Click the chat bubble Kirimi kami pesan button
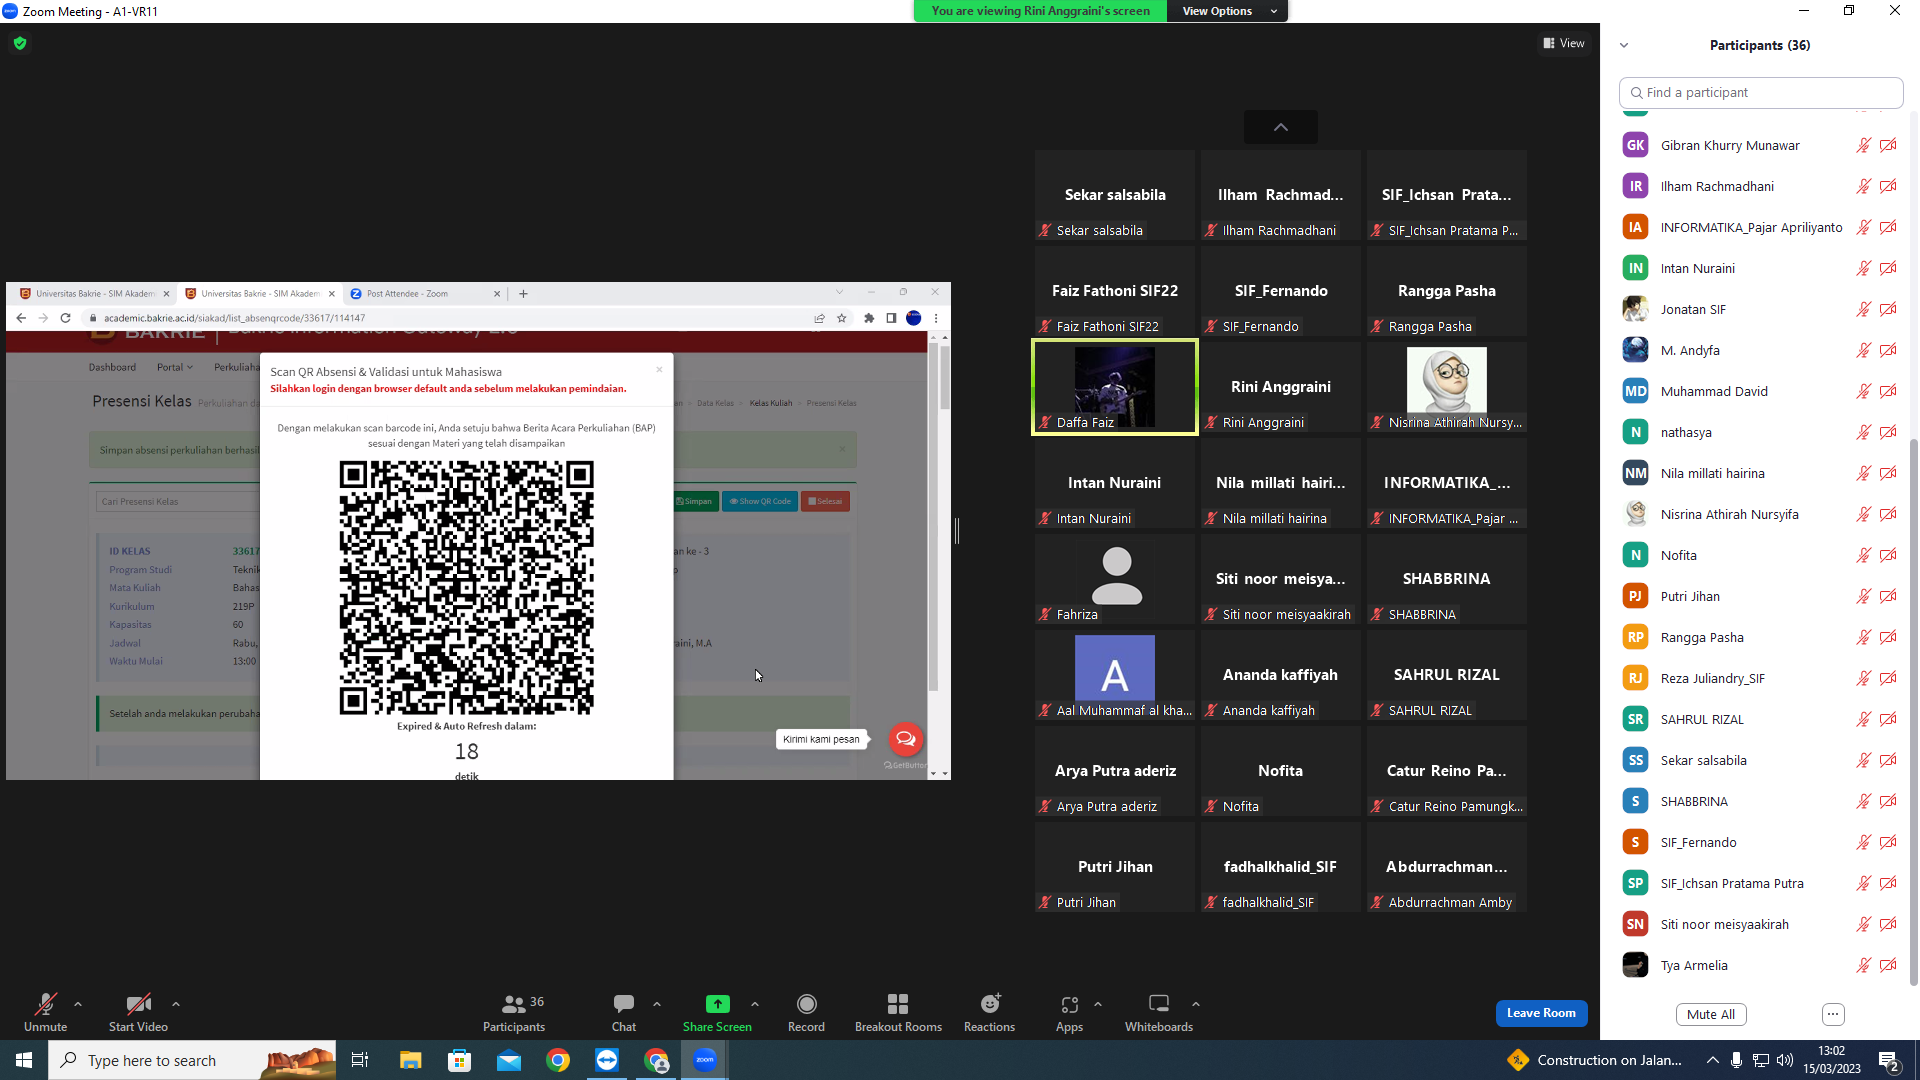The width and height of the screenshot is (1920, 1080). point(906,739)
